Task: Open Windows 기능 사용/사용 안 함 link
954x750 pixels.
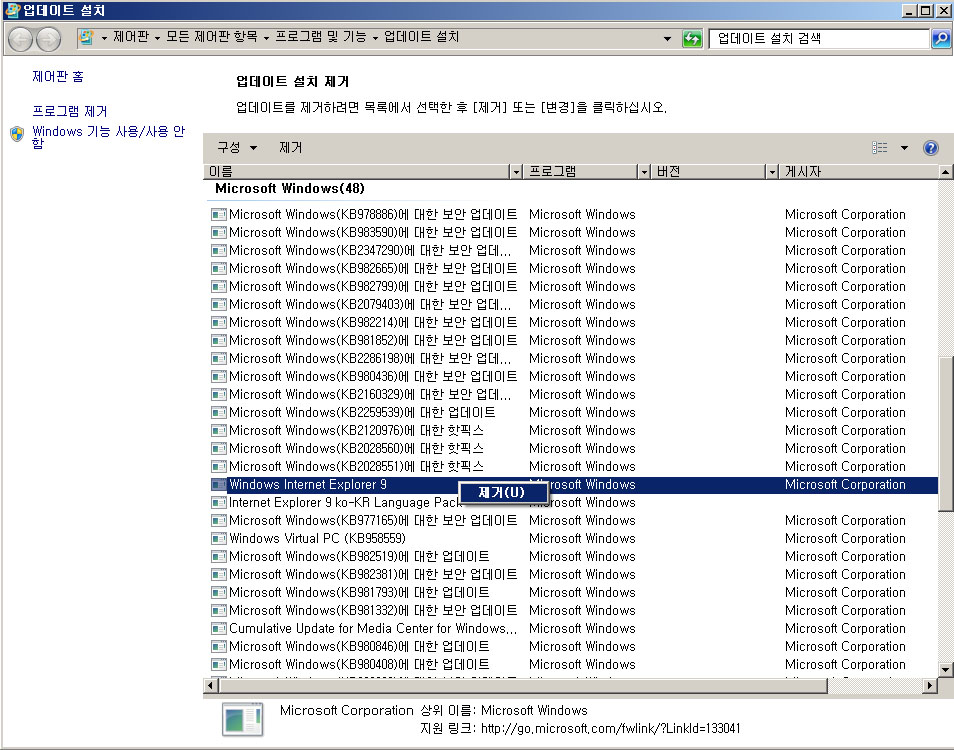Action: tap(108, 136)
